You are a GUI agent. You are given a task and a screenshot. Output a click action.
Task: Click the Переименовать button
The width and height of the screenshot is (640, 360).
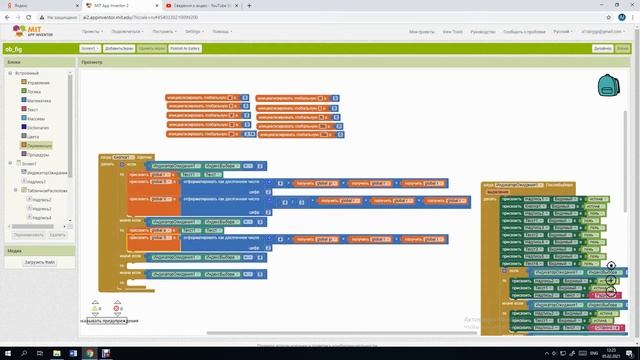[28, 235]
